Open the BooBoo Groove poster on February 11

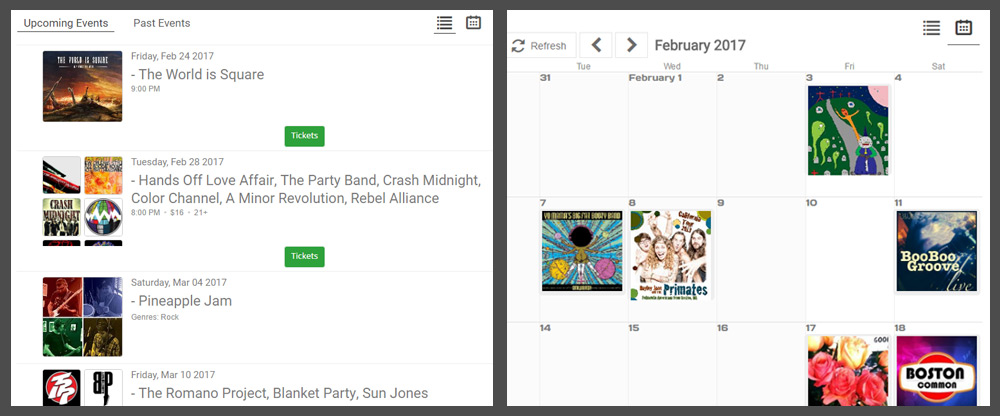point(936,251)
